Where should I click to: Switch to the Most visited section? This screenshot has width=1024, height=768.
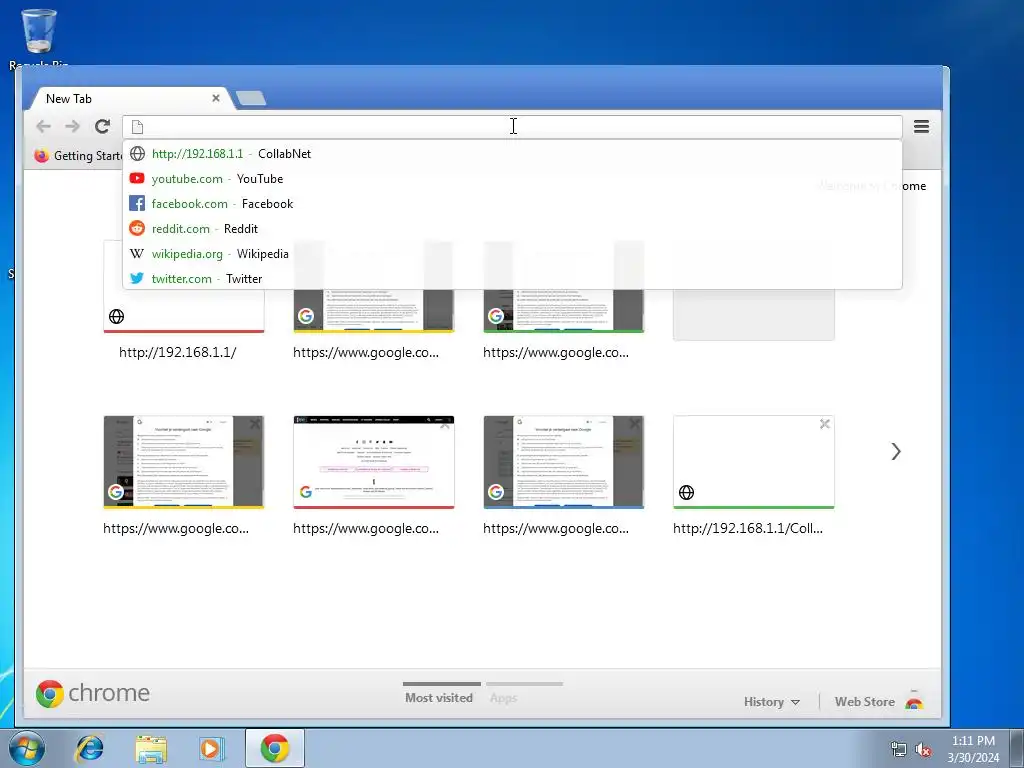click(x=439, y=697)
